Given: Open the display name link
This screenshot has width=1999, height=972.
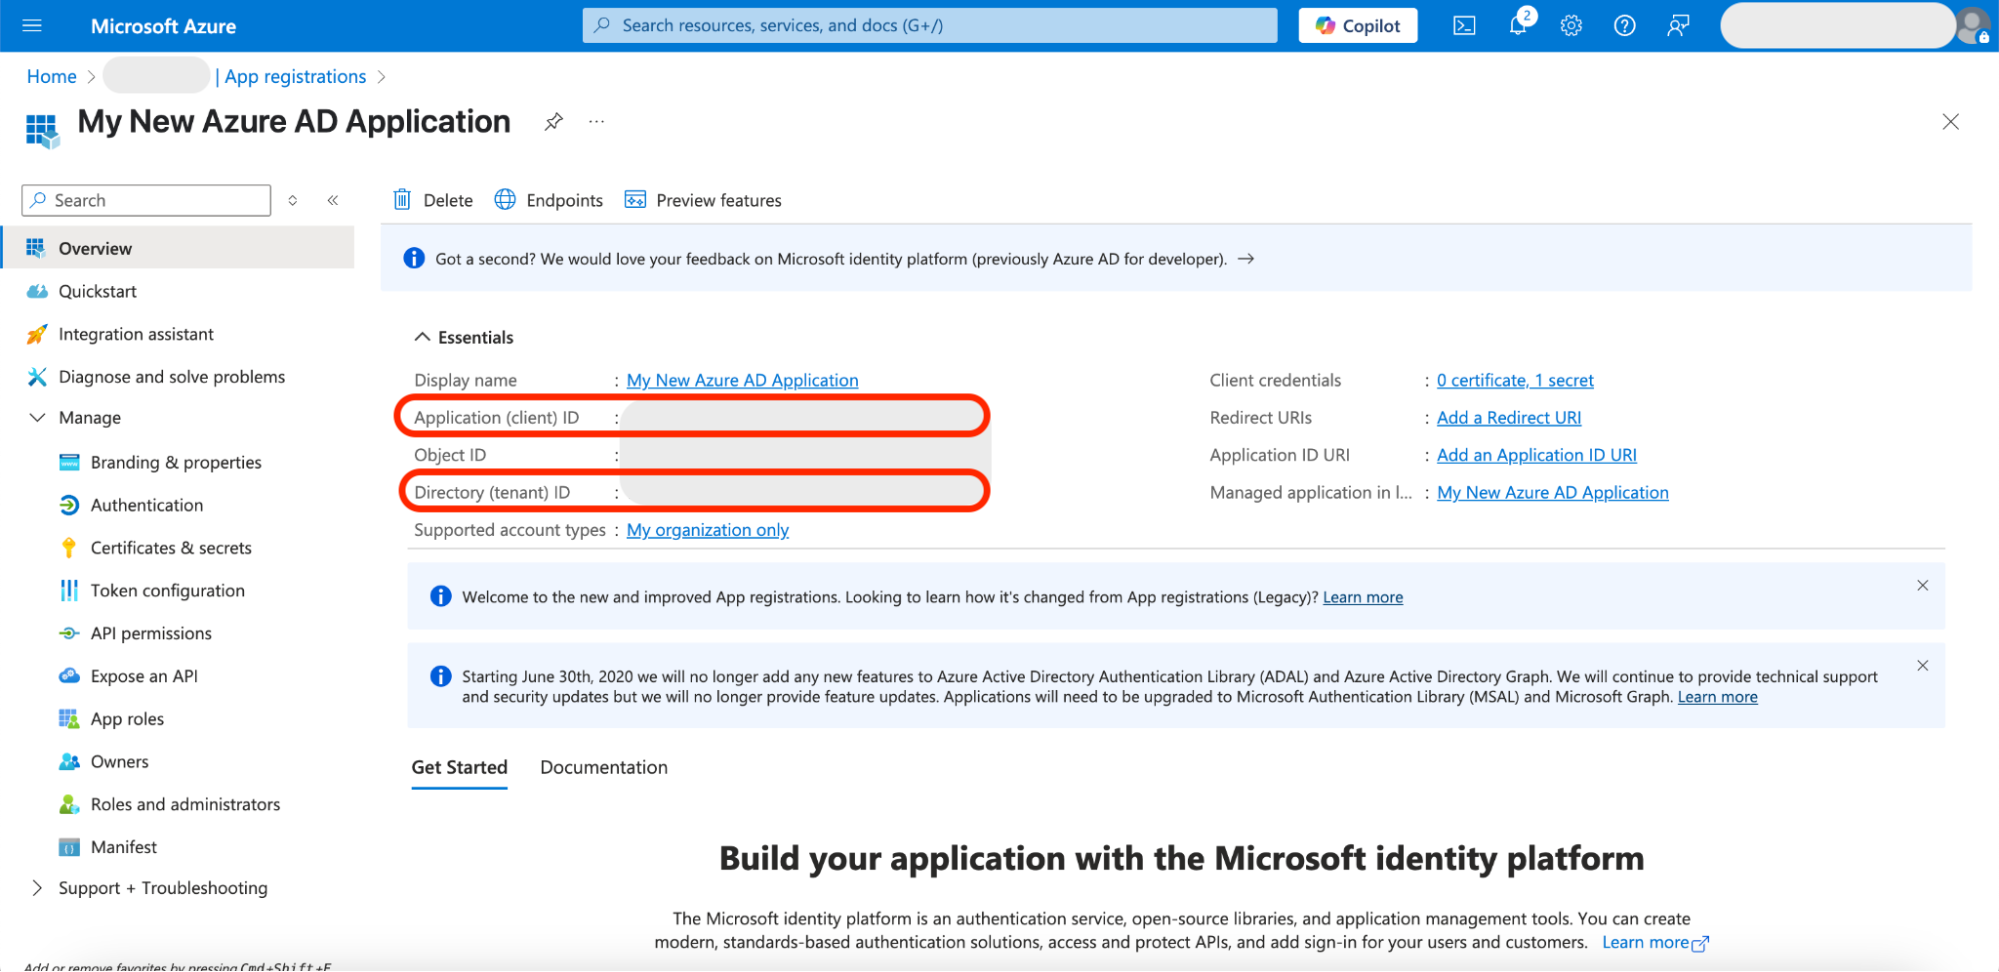Looking at the screenshot, I should click(742, 380).
